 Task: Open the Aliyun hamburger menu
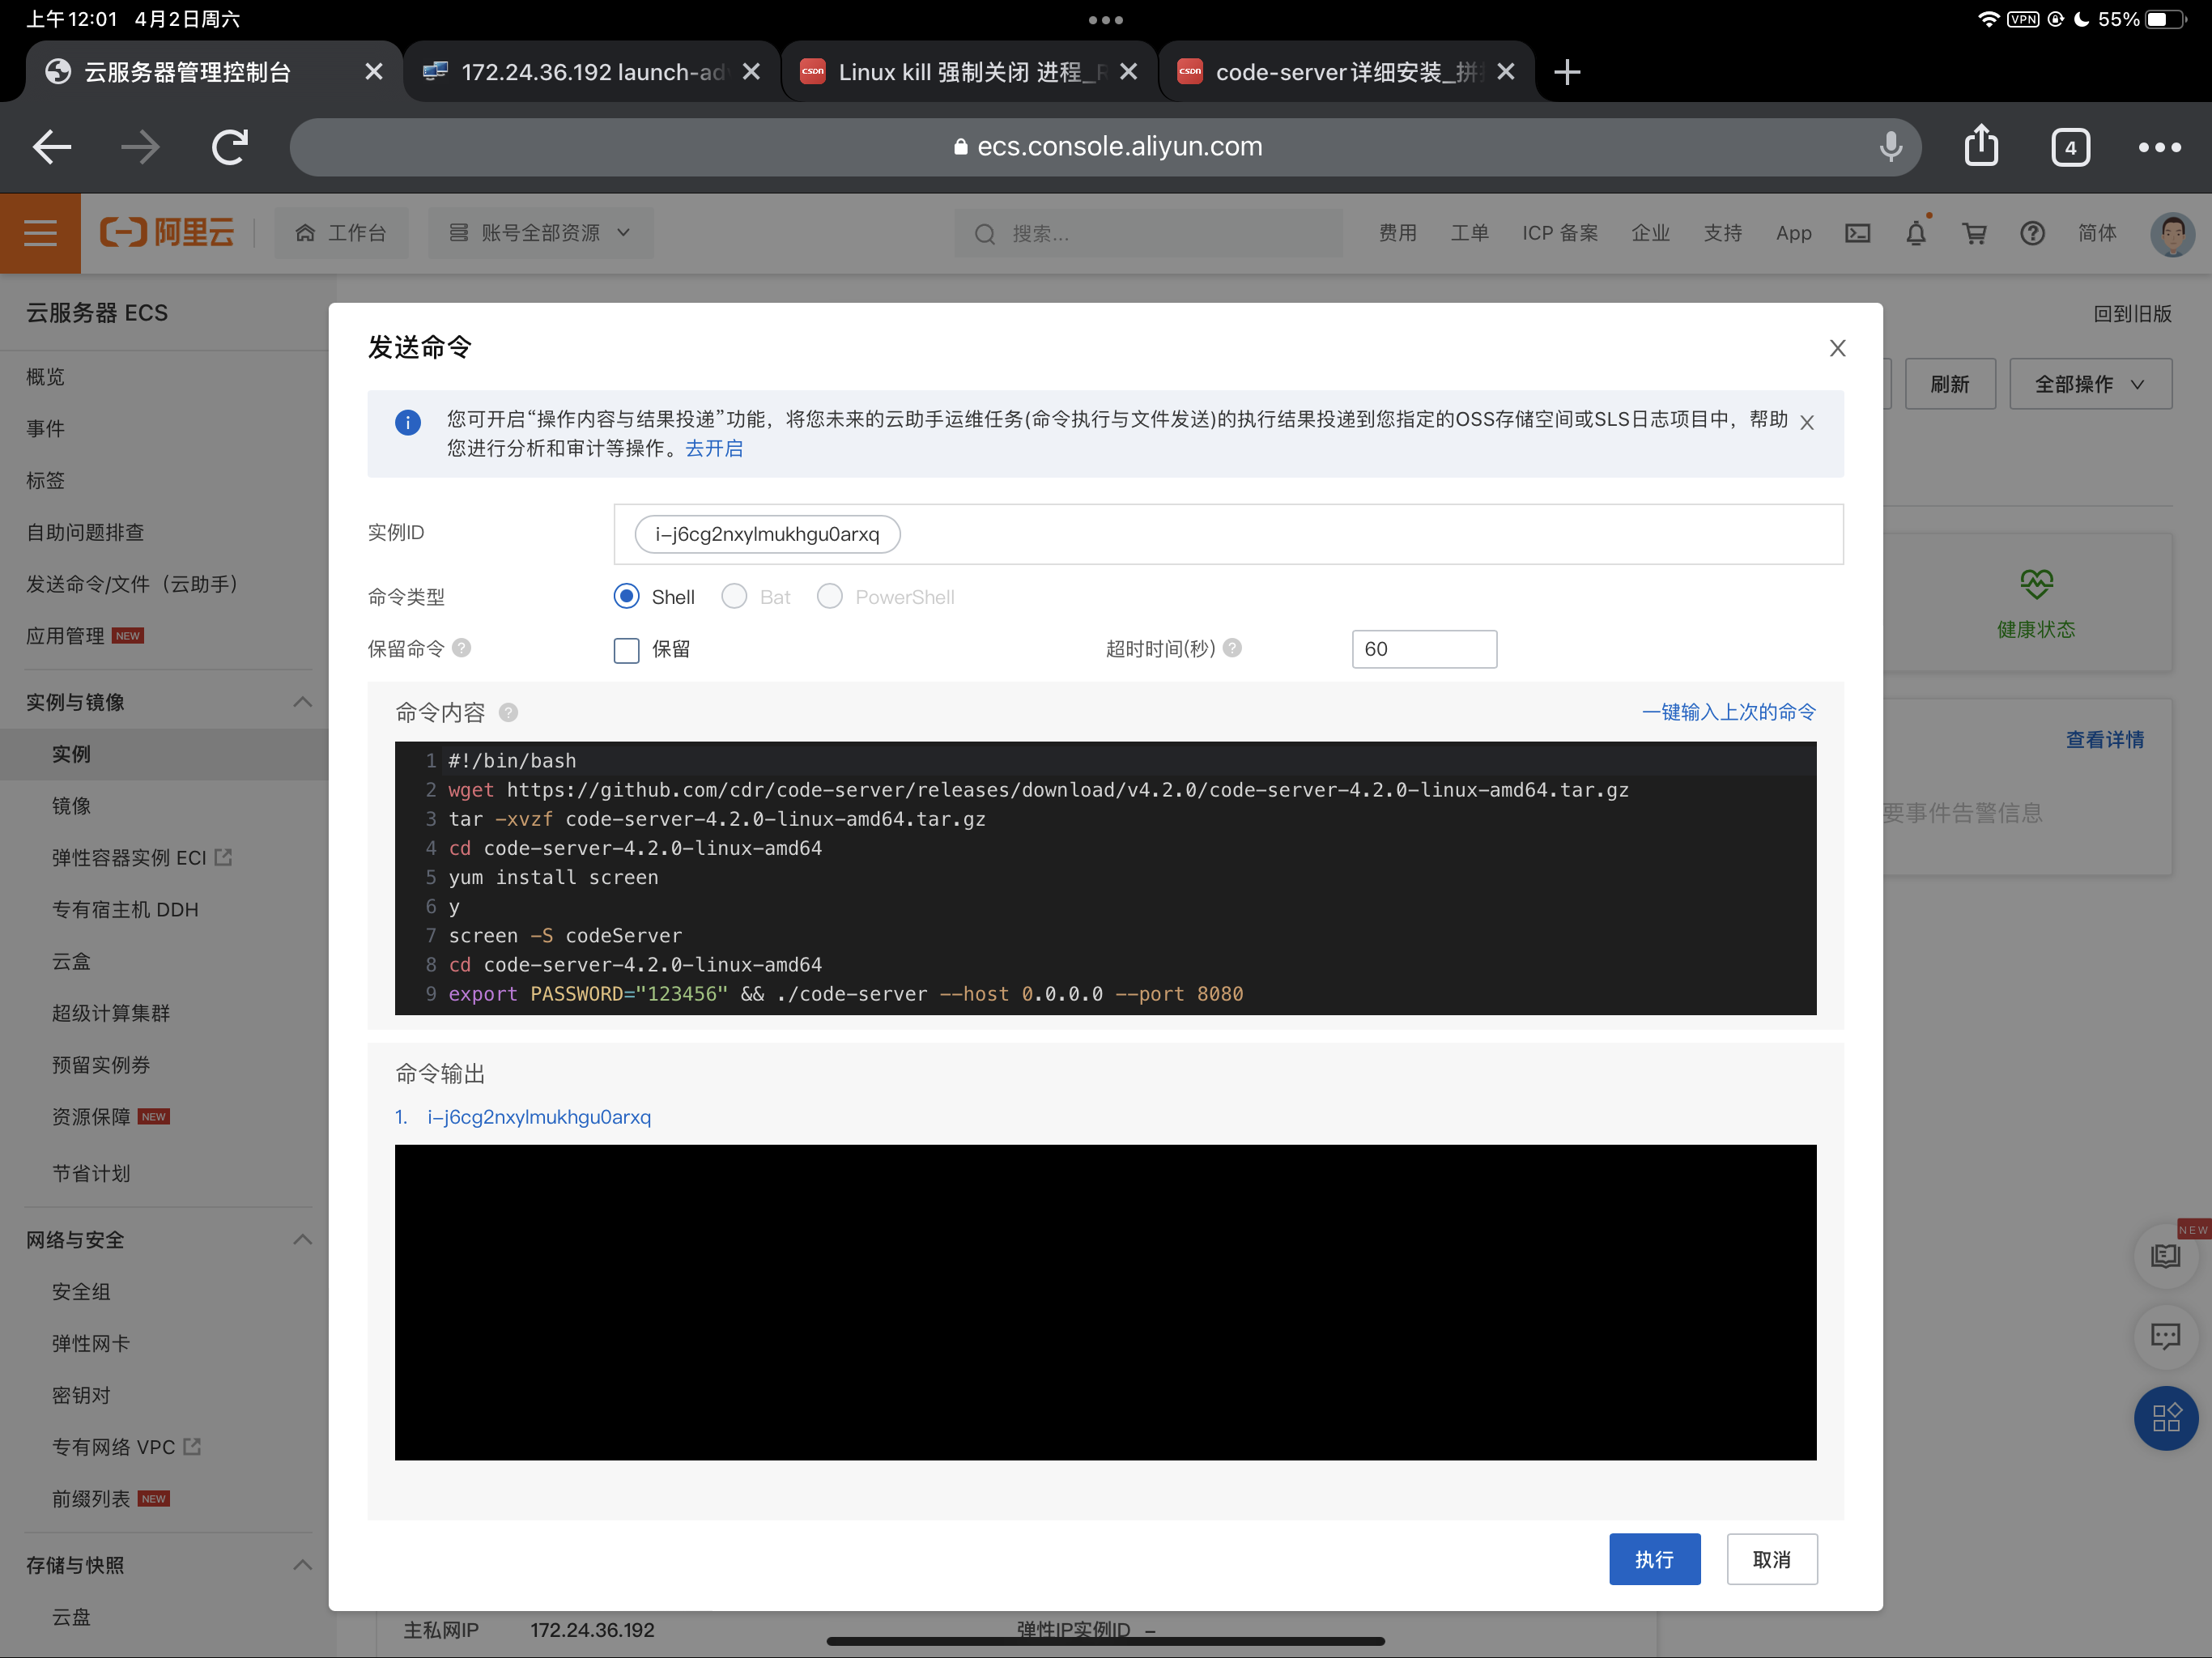pos(40,233)
